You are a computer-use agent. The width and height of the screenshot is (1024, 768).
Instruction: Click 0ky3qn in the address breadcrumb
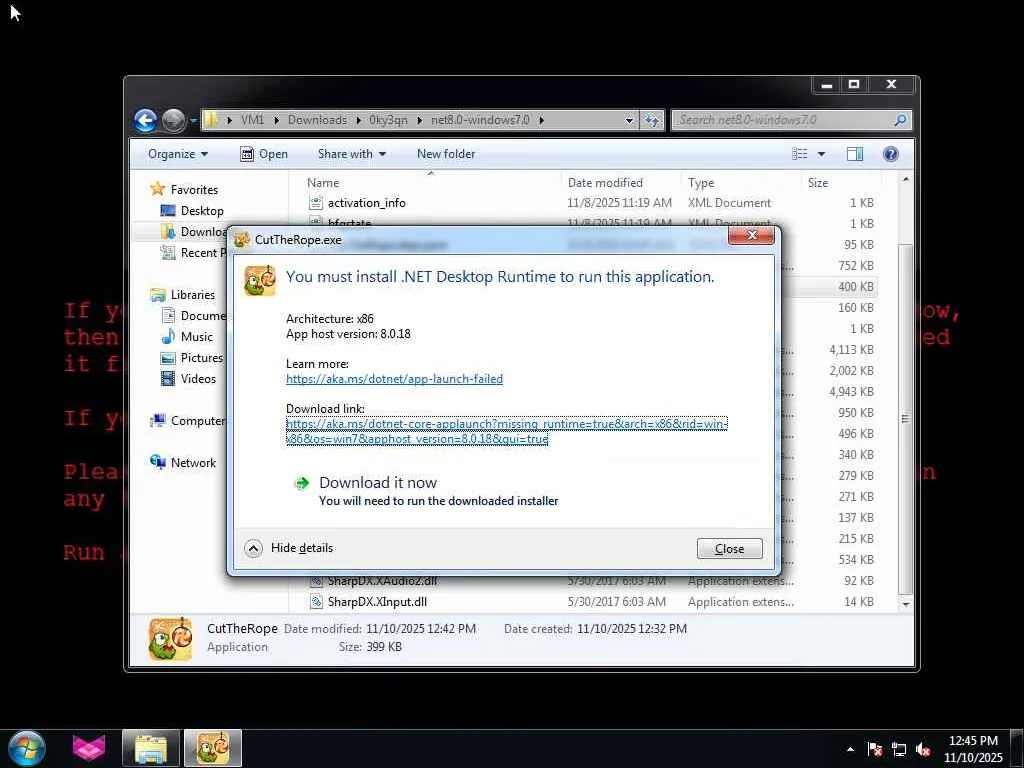388,120
